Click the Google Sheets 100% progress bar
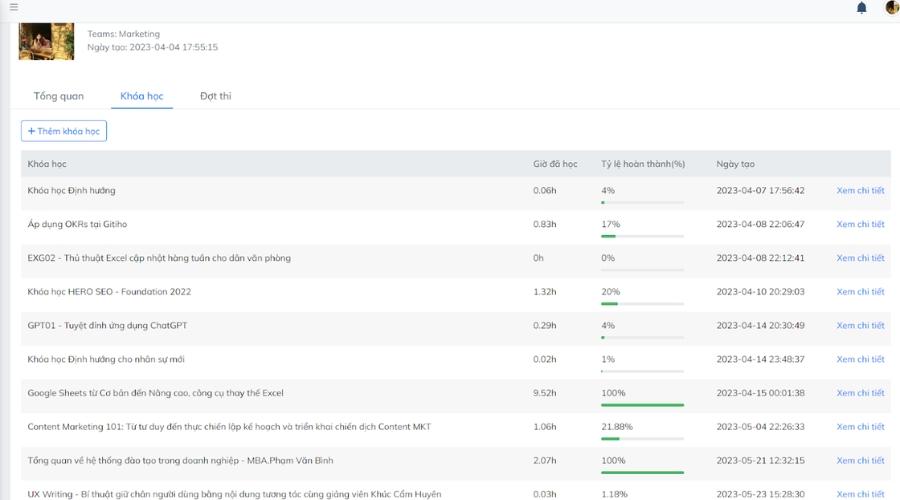The image size is (900, 500). click(x=642, y=405)
